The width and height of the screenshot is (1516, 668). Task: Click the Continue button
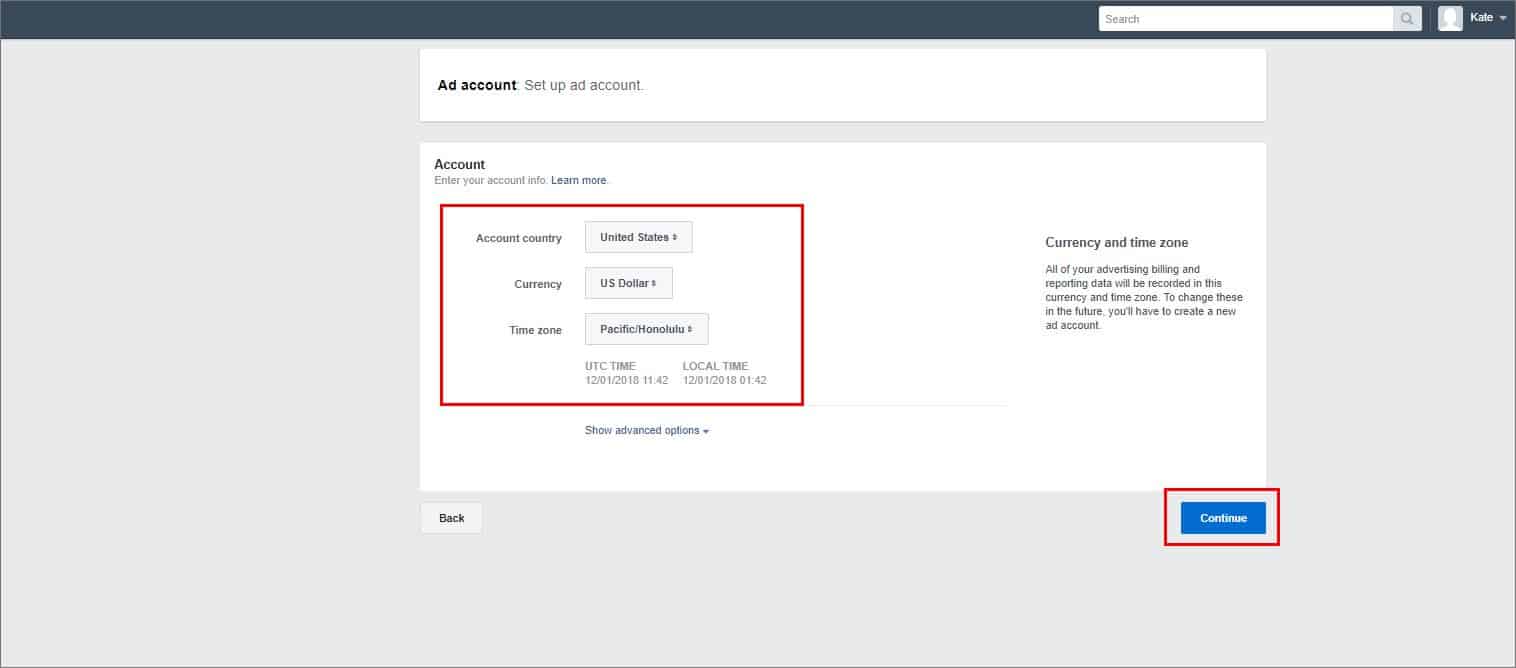tap(1222, 517)
